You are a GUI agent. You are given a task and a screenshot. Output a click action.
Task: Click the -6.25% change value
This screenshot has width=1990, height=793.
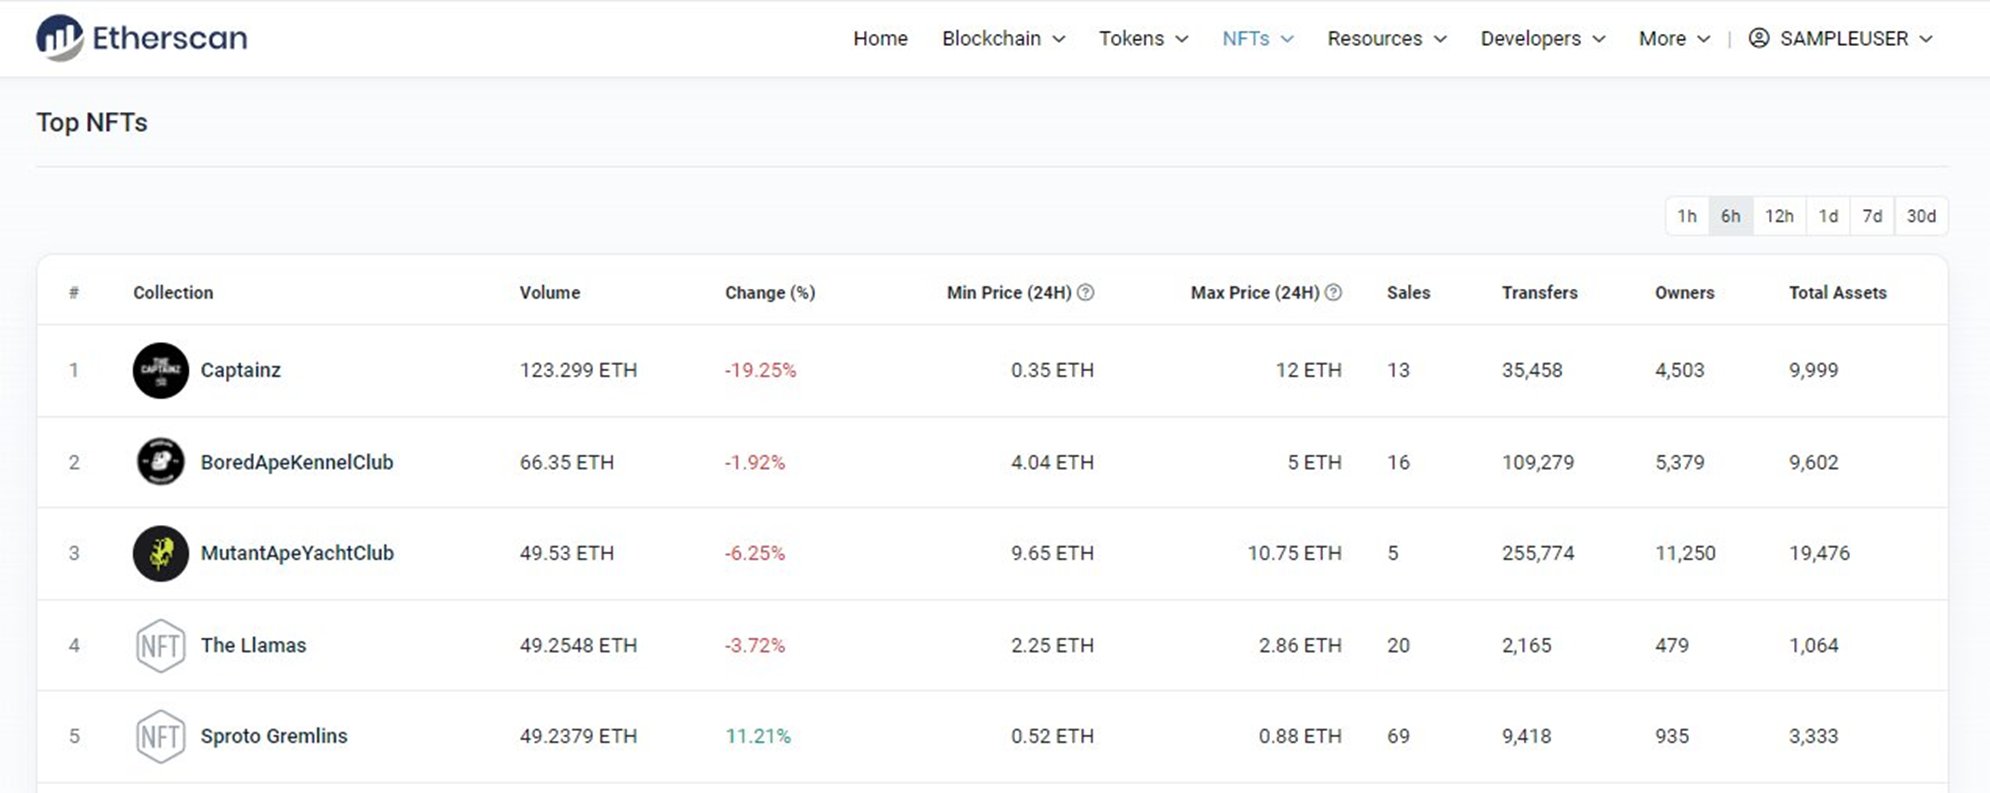[x=755, y=553]
